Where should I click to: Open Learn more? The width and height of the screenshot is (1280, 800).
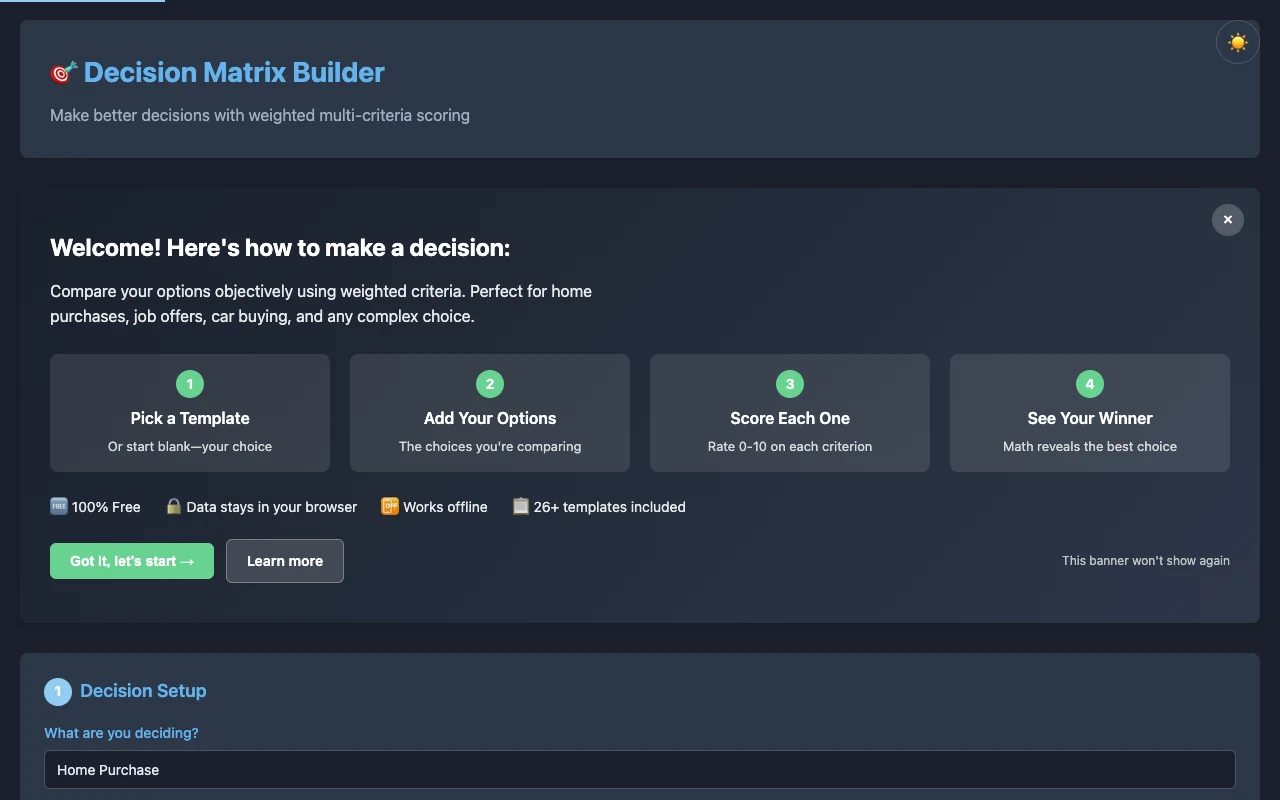(284, 561)
